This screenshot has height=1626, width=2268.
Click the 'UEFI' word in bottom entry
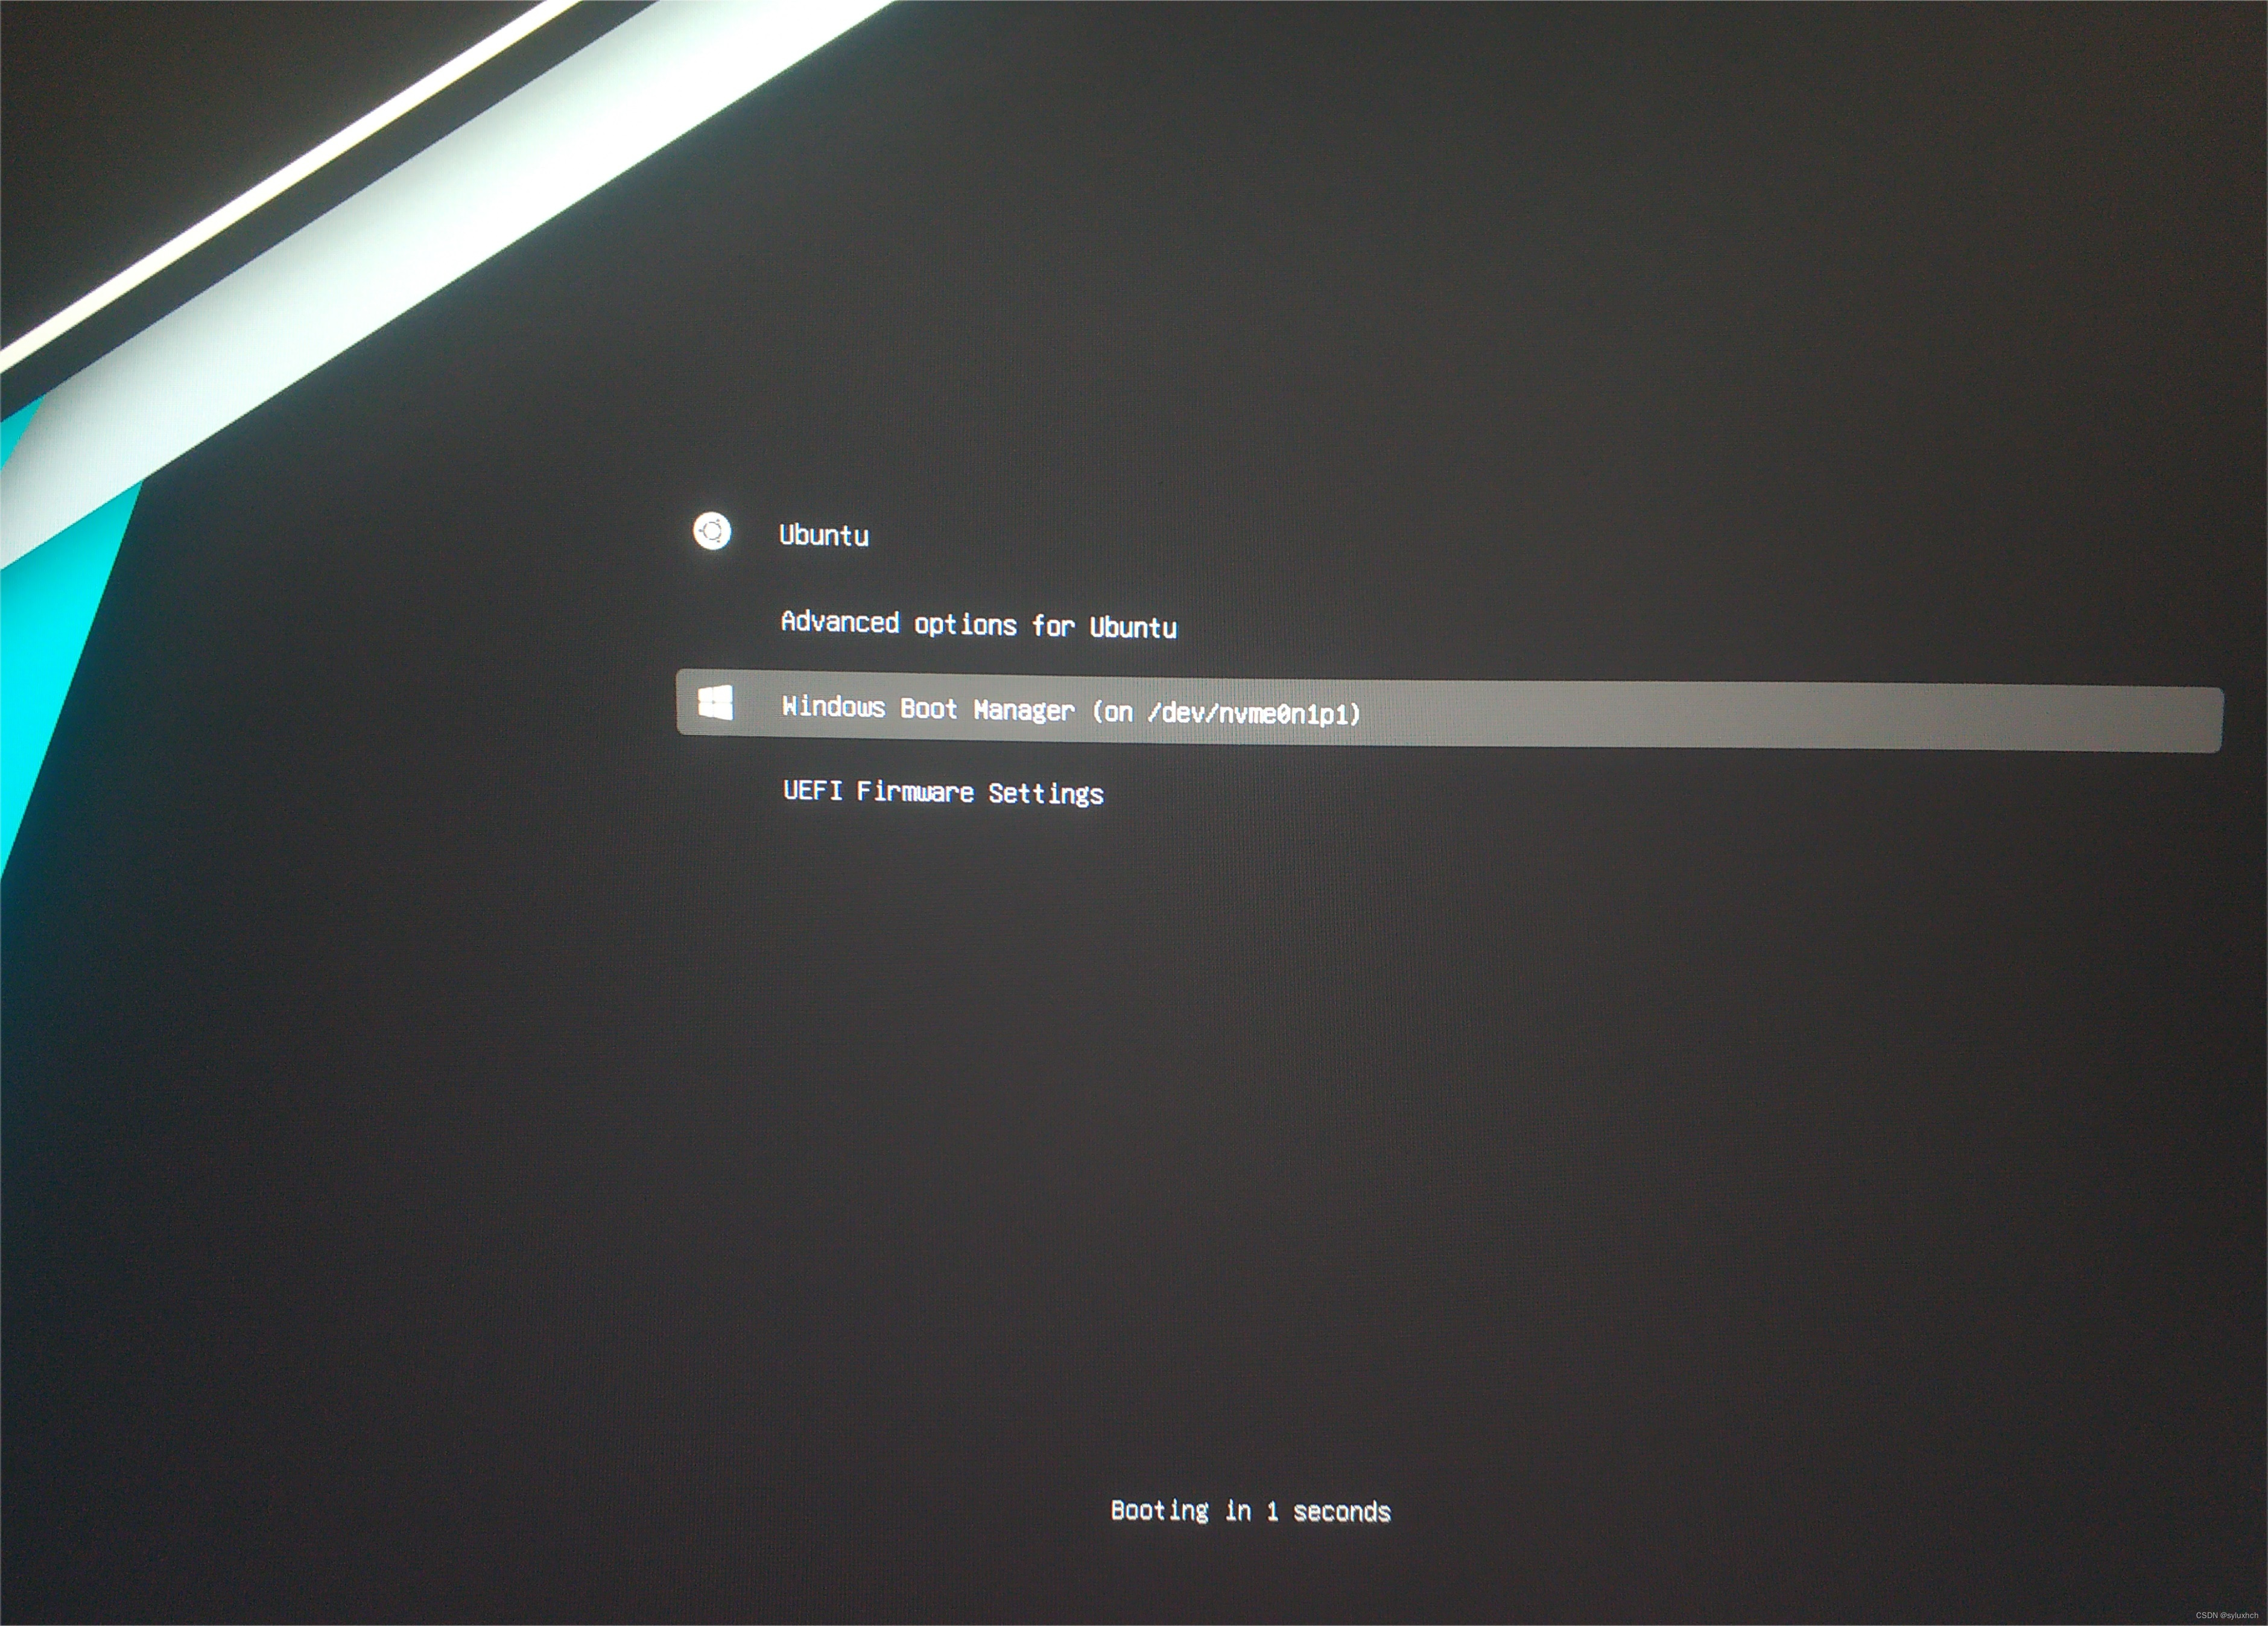812,790
